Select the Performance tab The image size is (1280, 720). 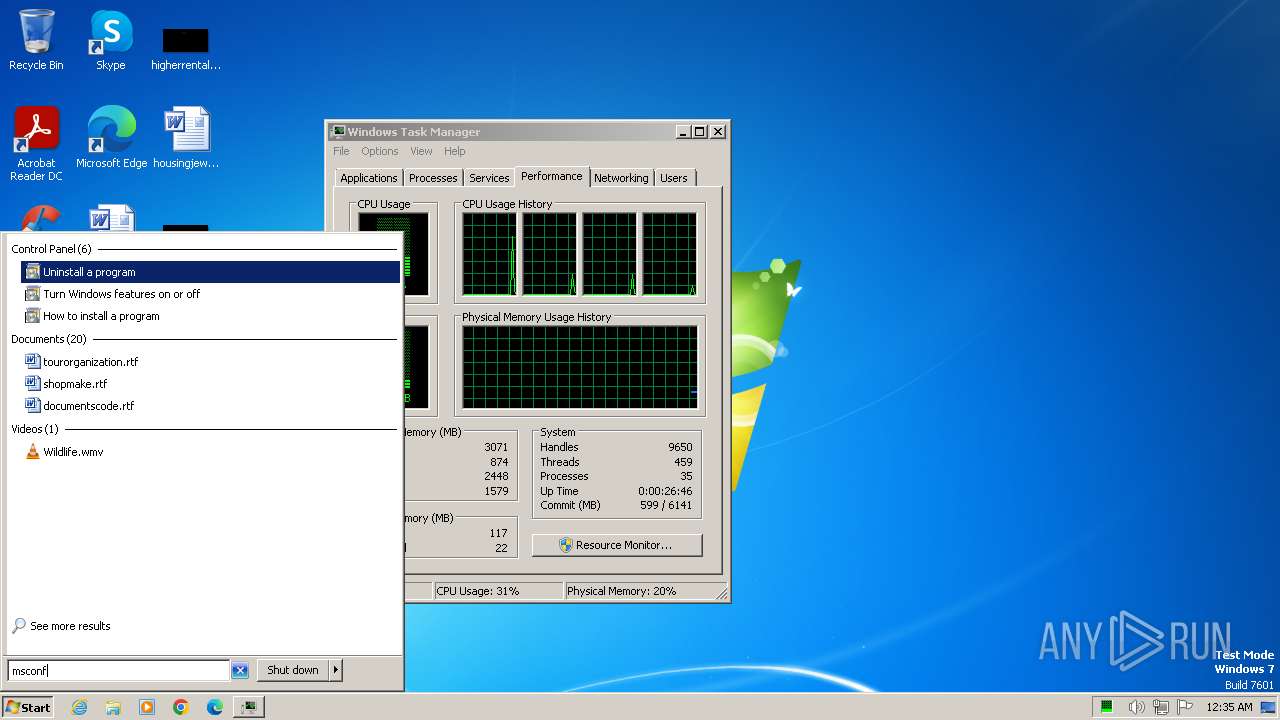click(x=552, y=176)
